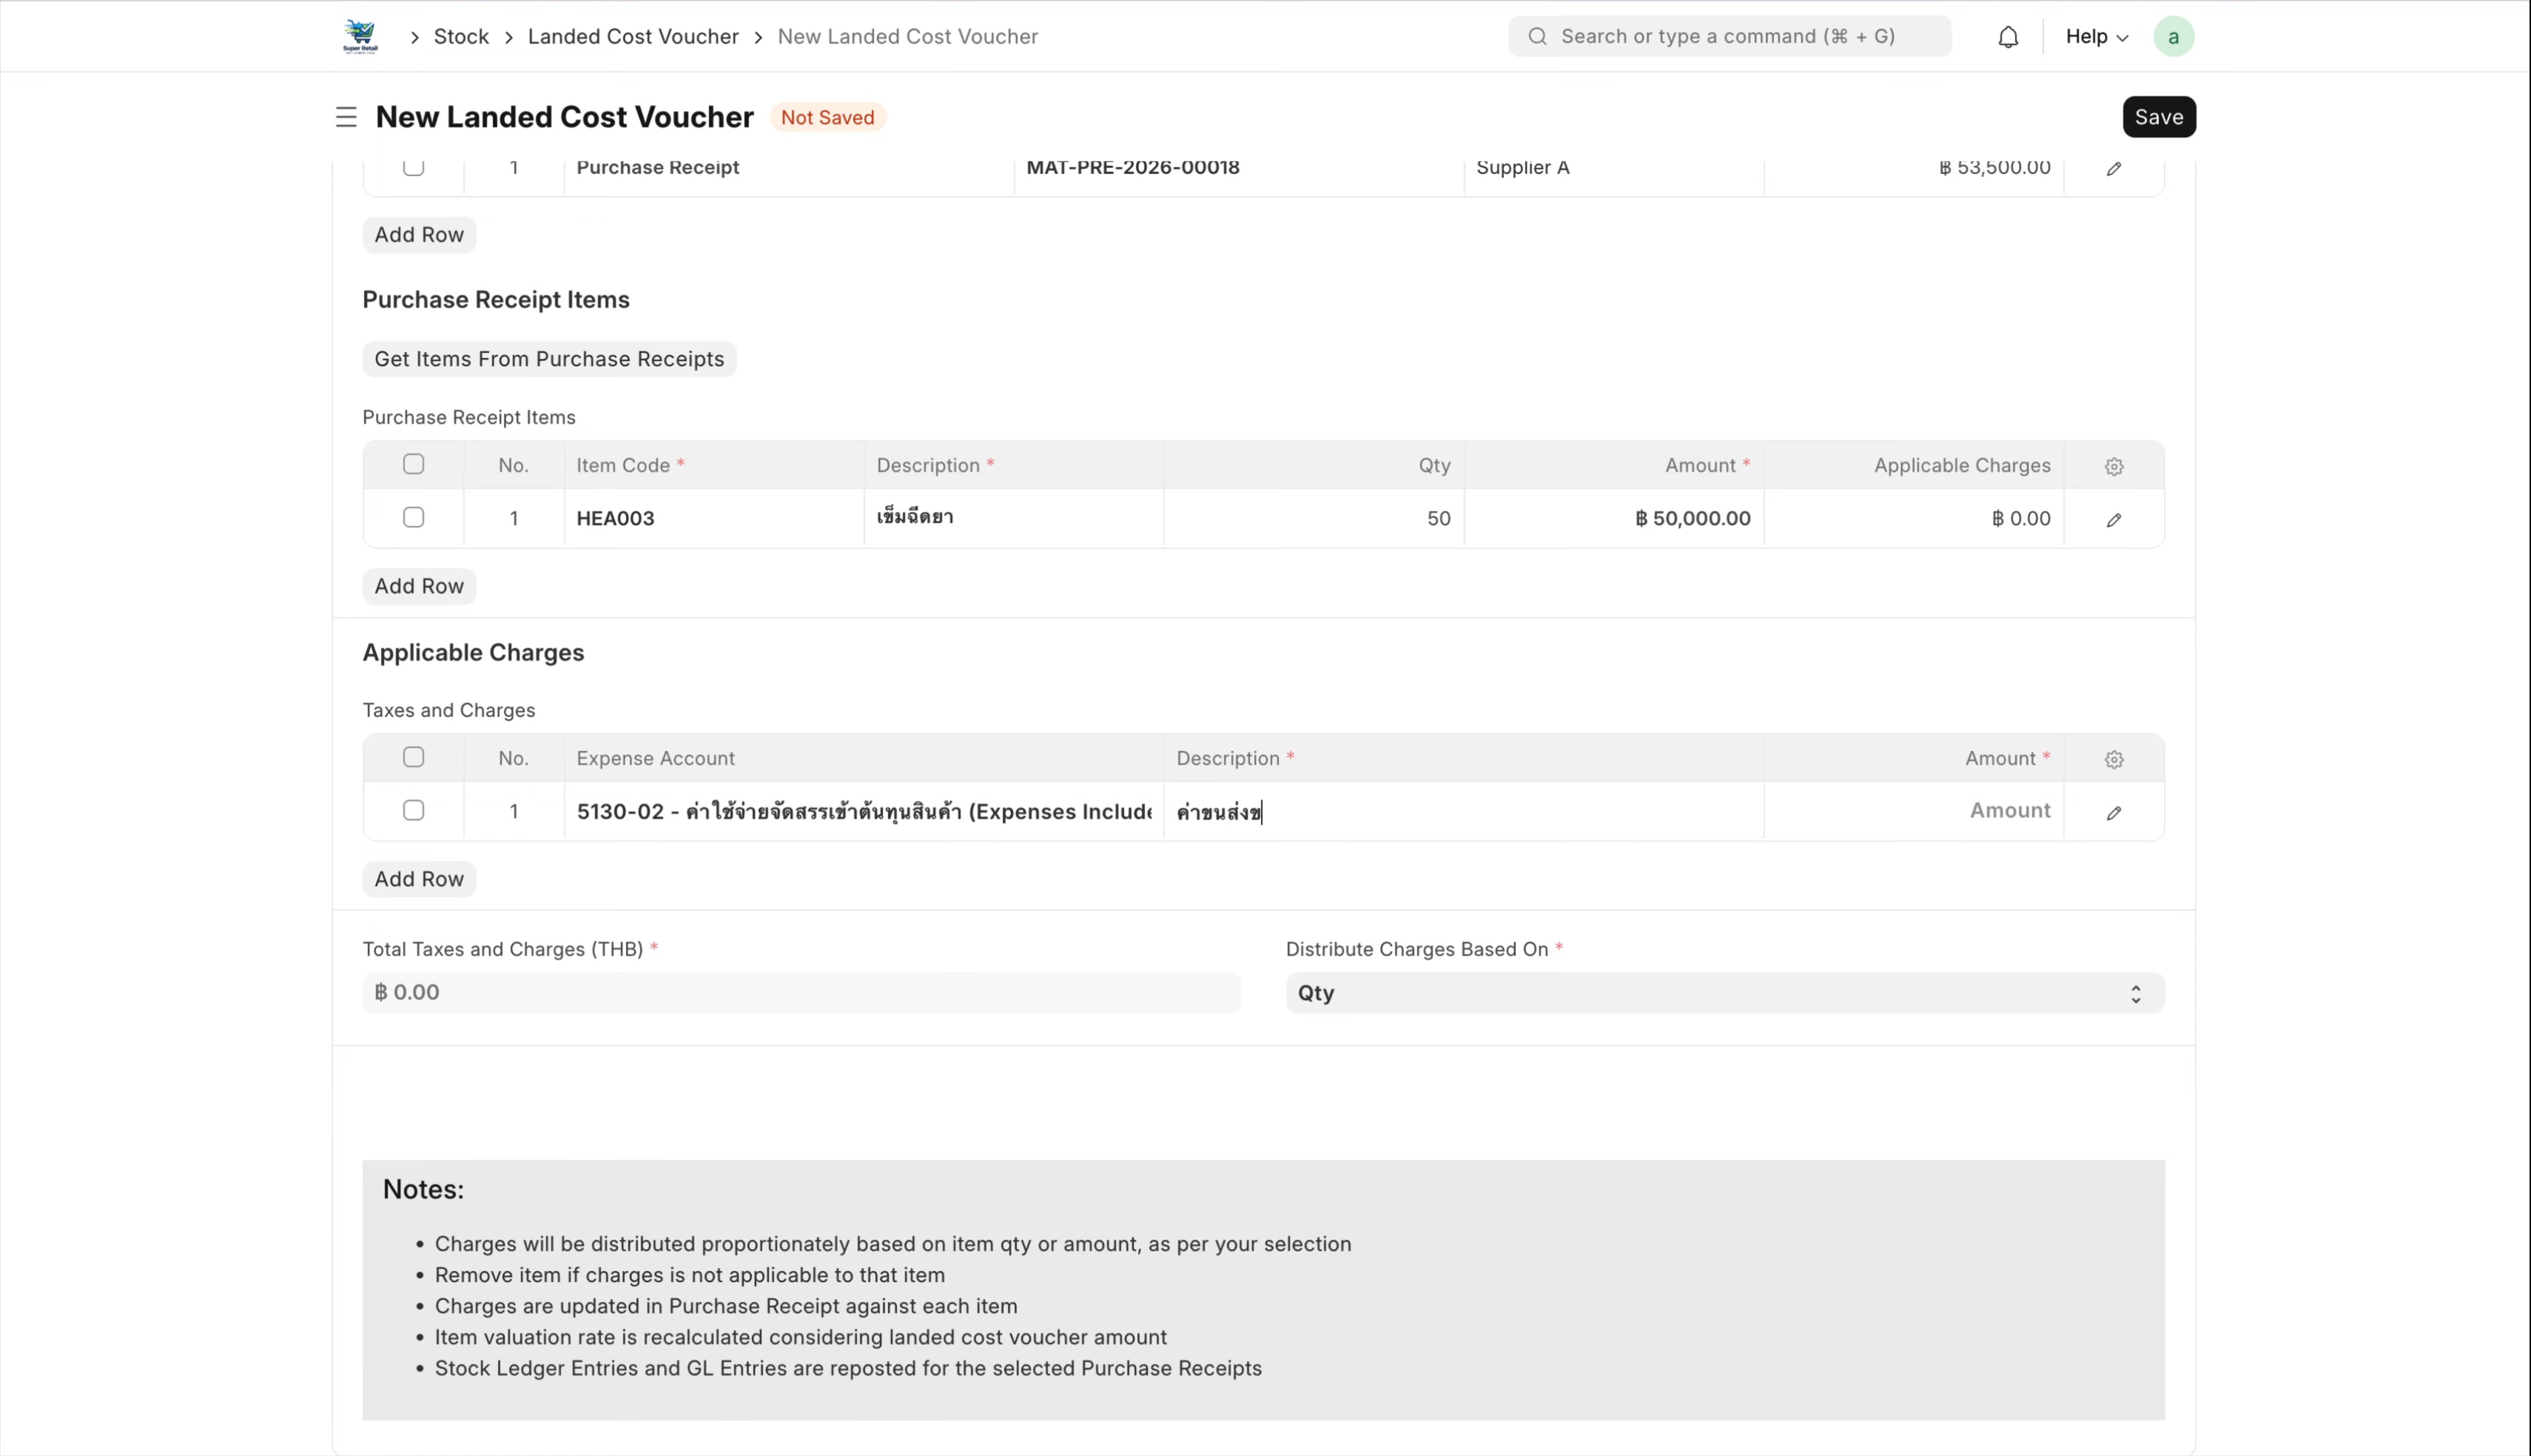Edit the 5130-02 expense account row
Viewport: 2531px width, 1456px height.
click(x=2113, y=813)
